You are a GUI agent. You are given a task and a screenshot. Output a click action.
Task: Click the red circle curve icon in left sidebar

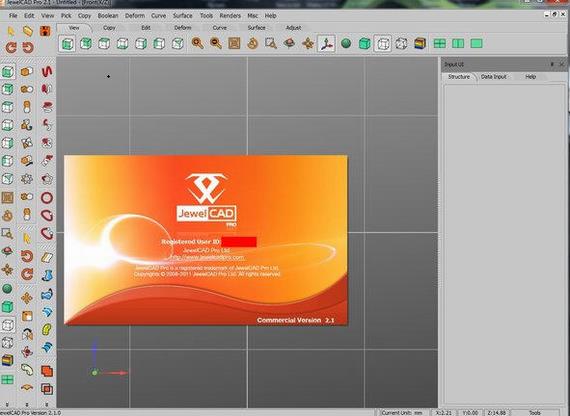pyautogui.click(x=47, y=197)
